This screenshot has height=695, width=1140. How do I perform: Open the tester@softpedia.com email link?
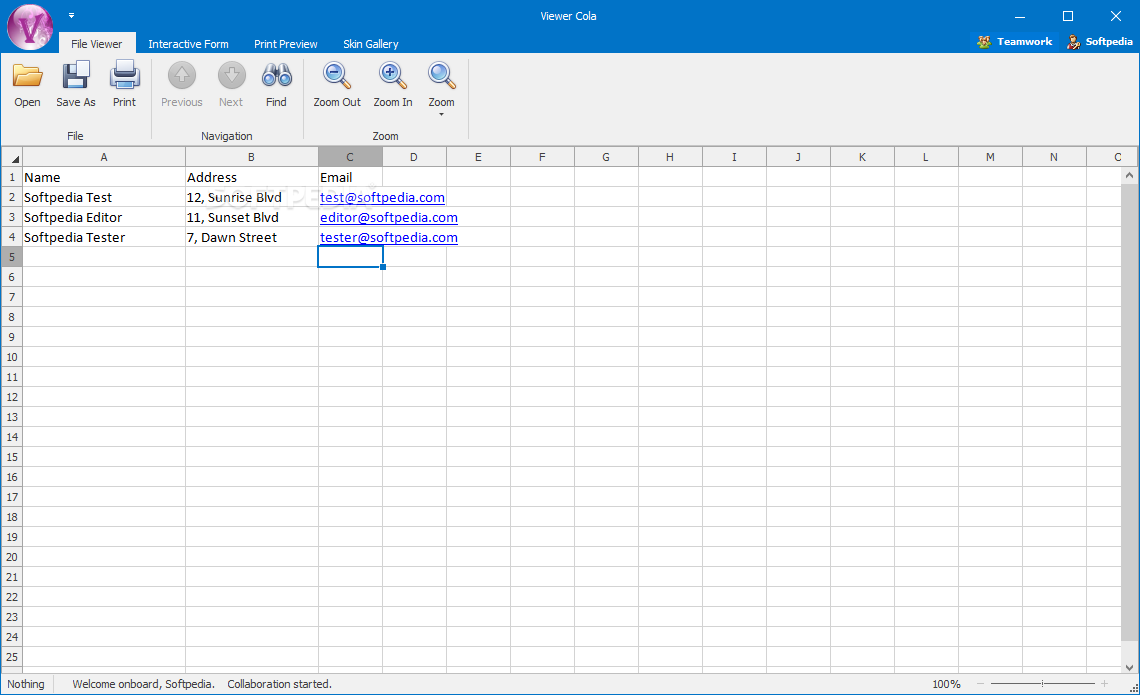389,238
